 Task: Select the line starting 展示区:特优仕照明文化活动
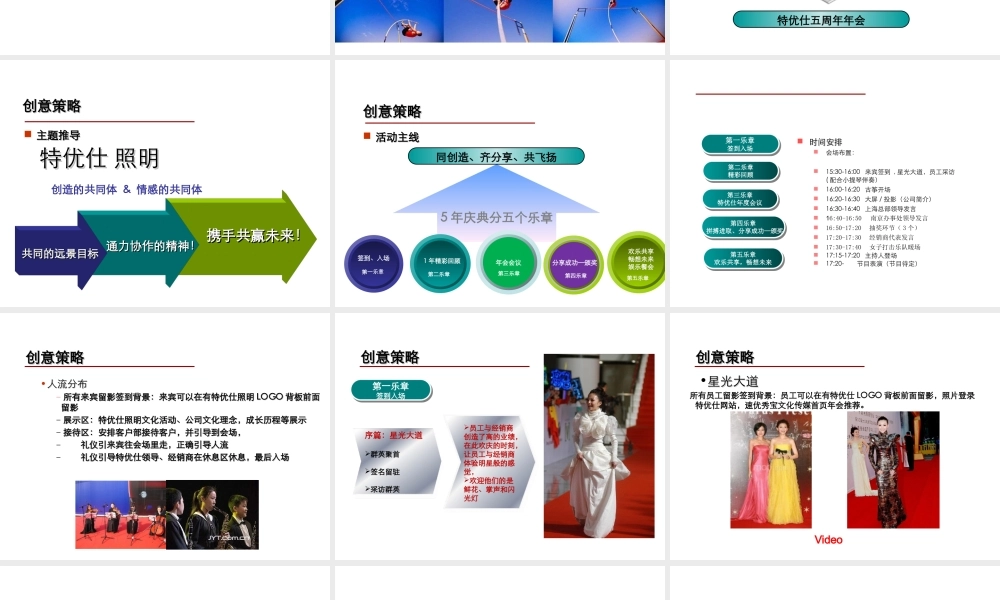pyautogui.click(x=184, y=420)
